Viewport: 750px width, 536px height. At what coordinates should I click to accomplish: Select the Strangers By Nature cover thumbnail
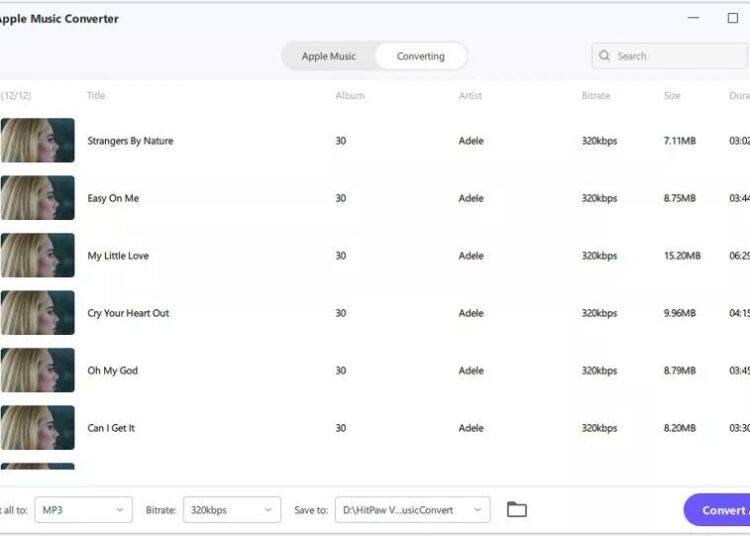pyautogui.click(x=37, y=140)
